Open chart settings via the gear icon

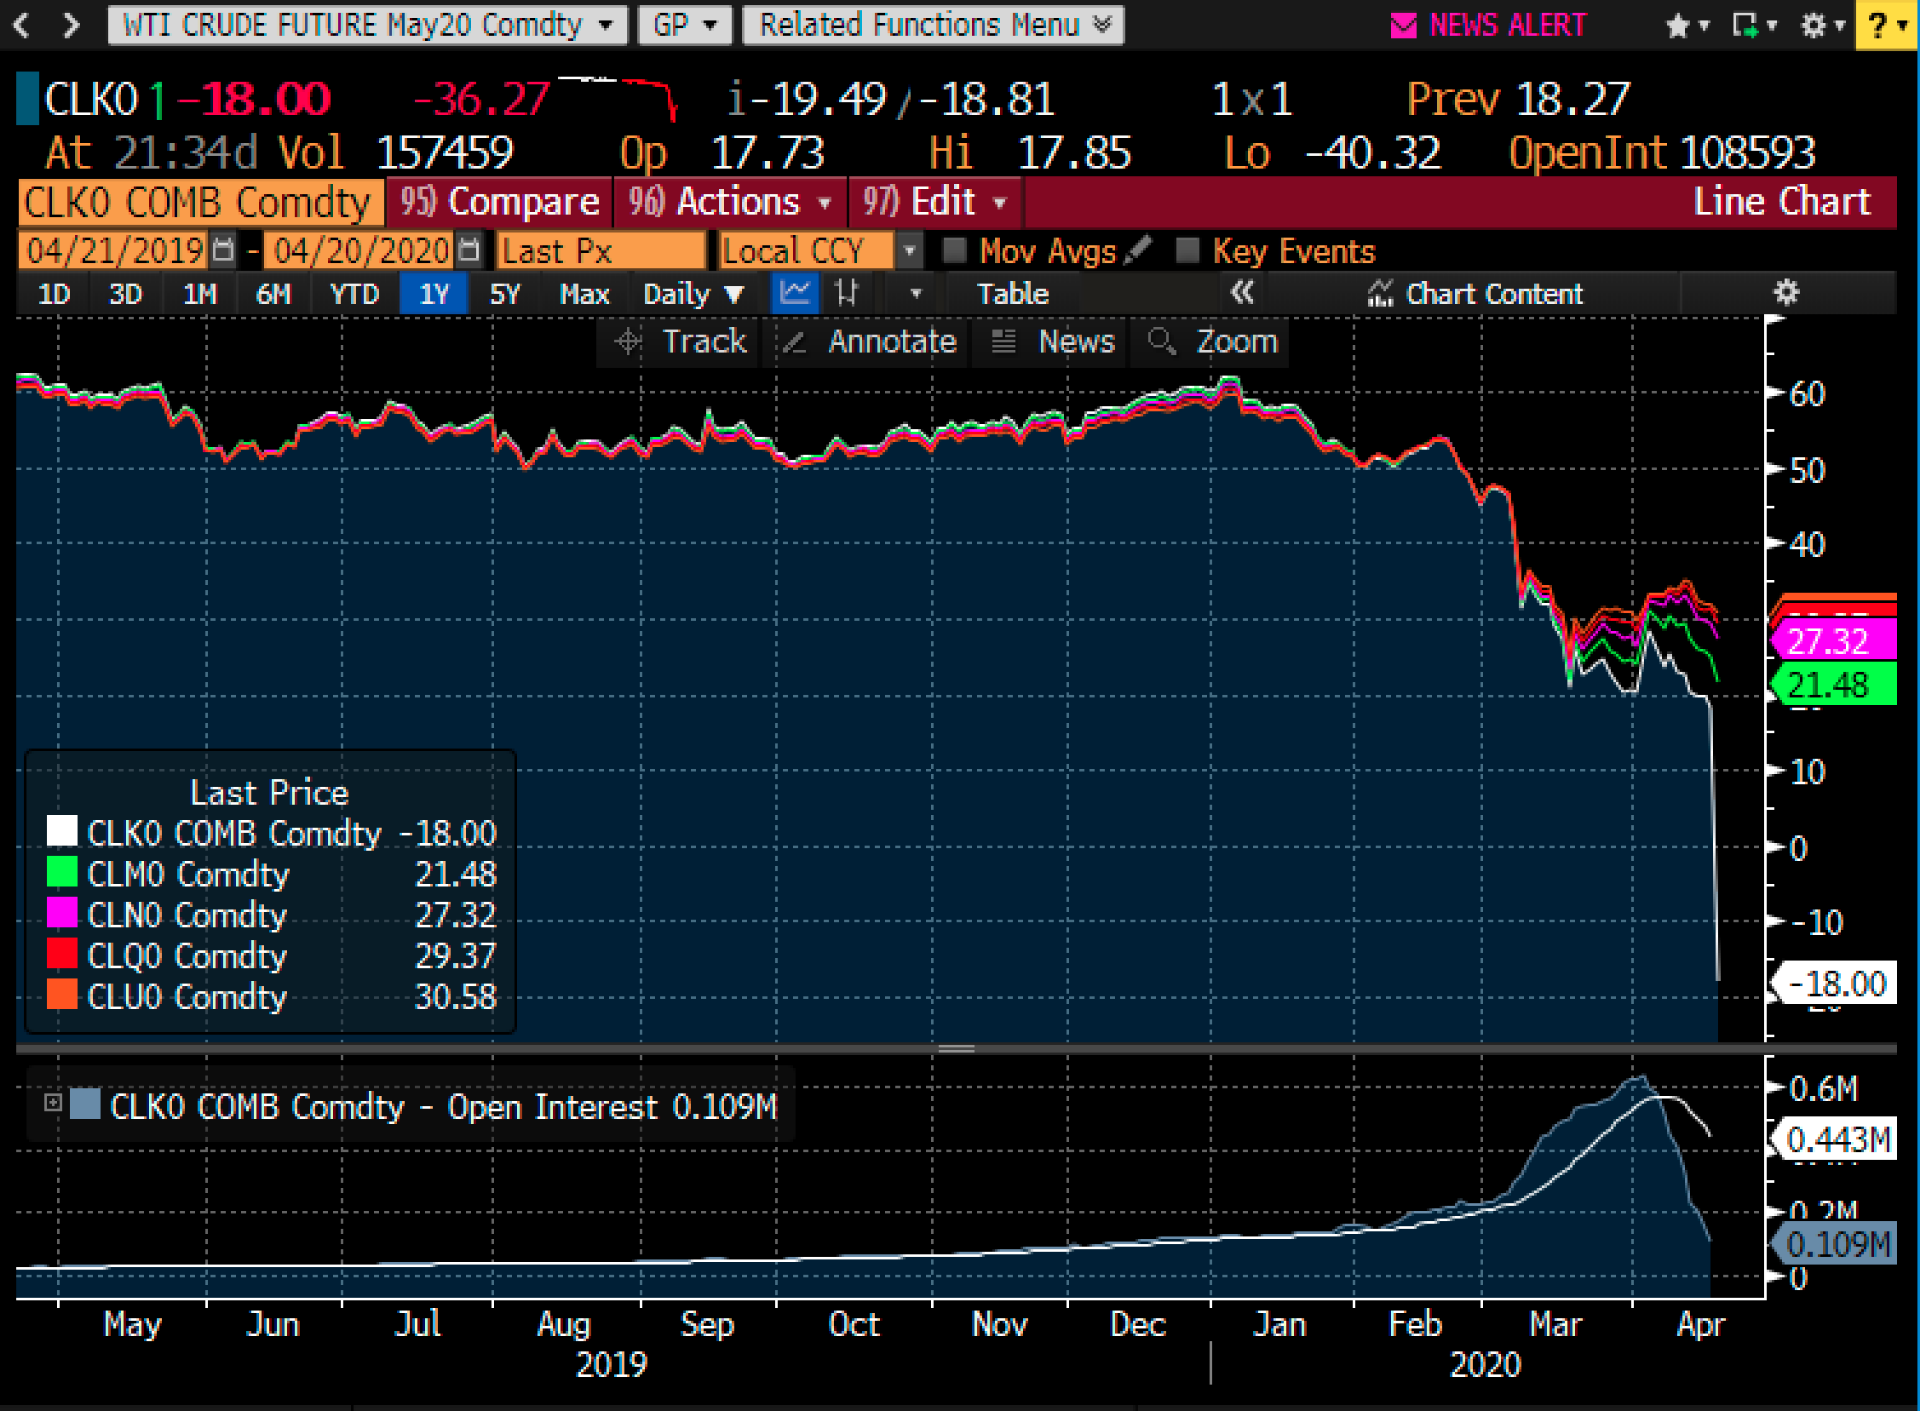pos(1786,293)
